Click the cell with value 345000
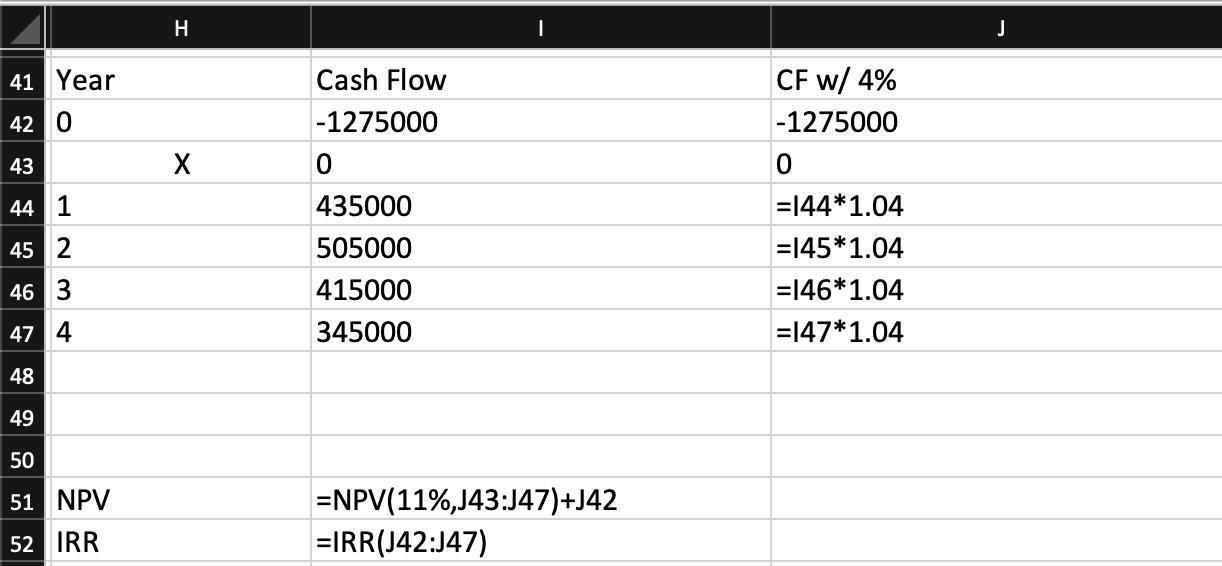This screenshot has height=566, width=1222. (x=541, y=332)
